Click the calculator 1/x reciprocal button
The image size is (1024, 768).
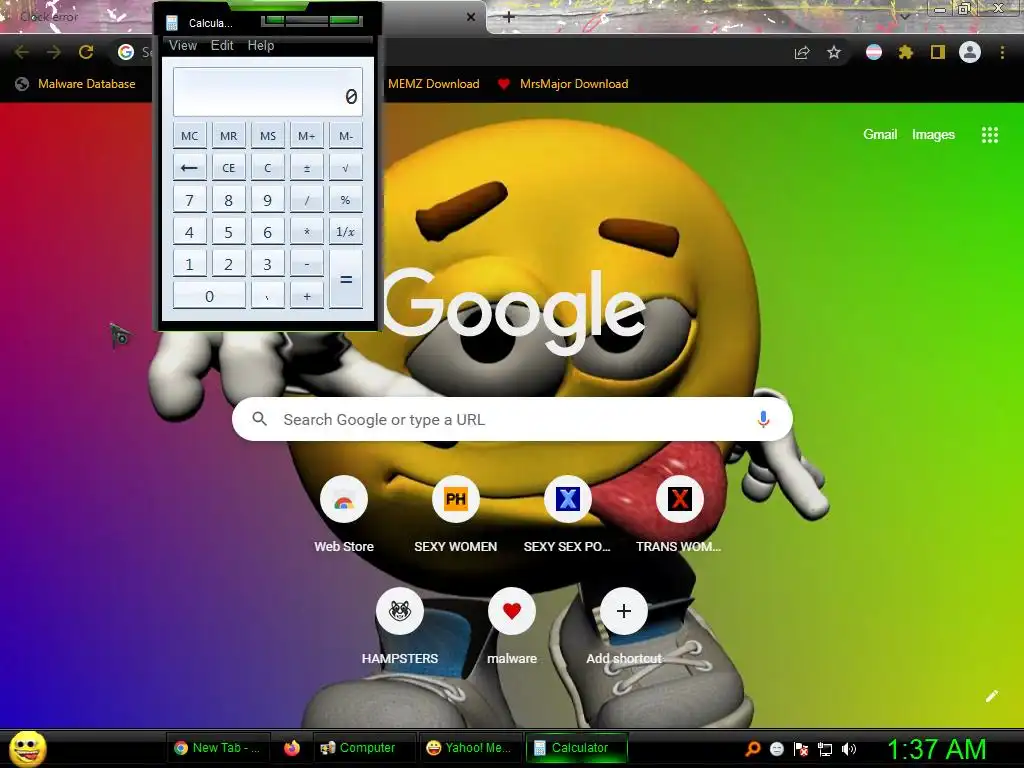(x=345, y=232)
